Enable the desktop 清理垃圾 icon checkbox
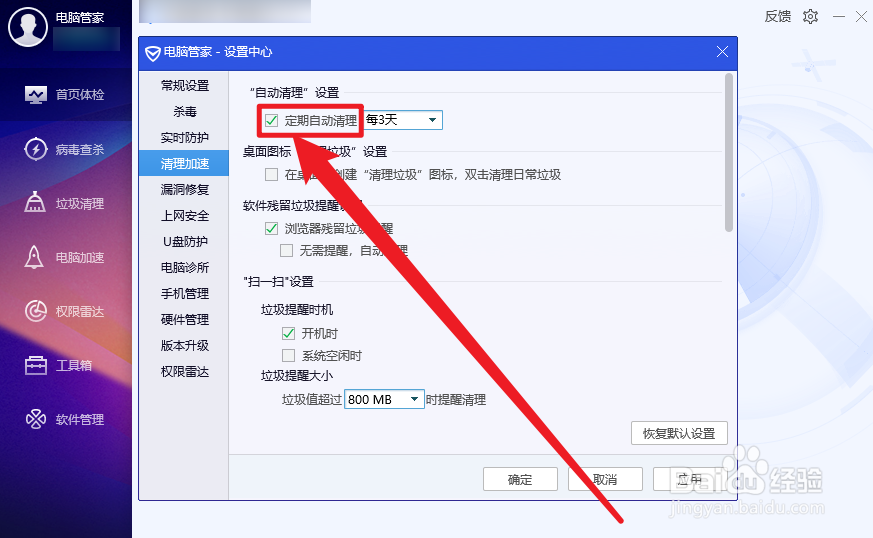The image size is (873, 538). click(x=272, y=175)
